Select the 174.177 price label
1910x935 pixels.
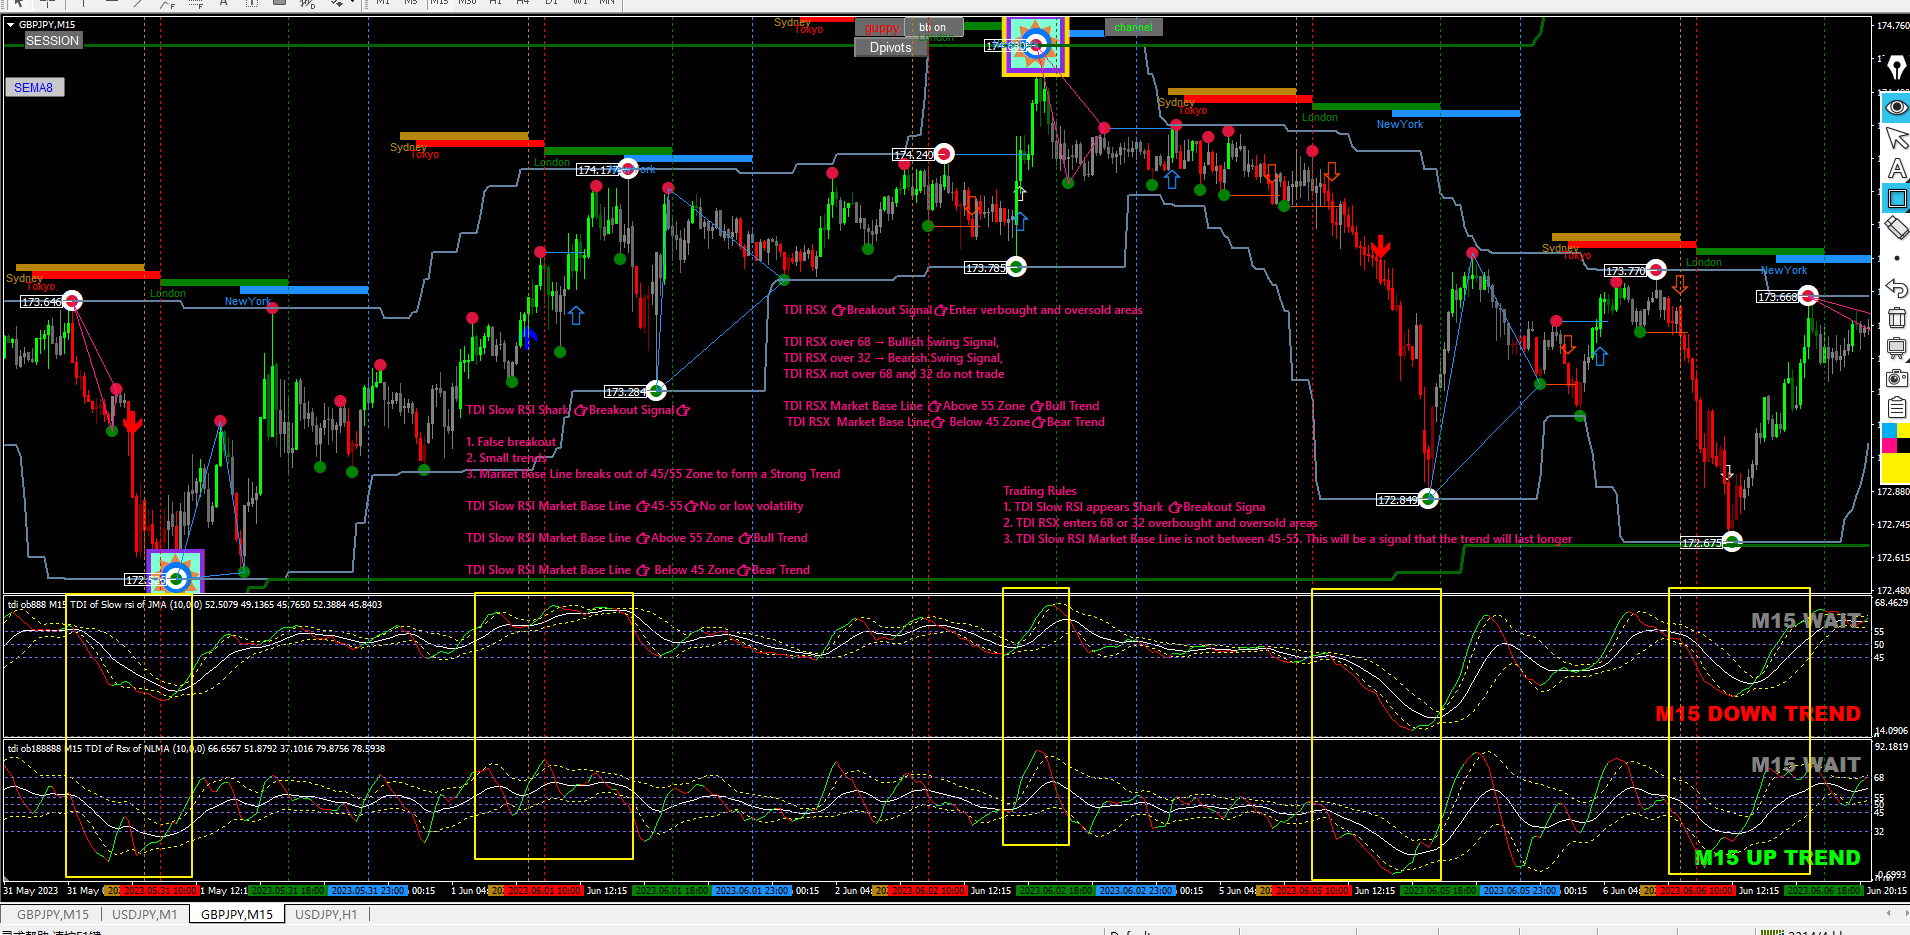597,170
